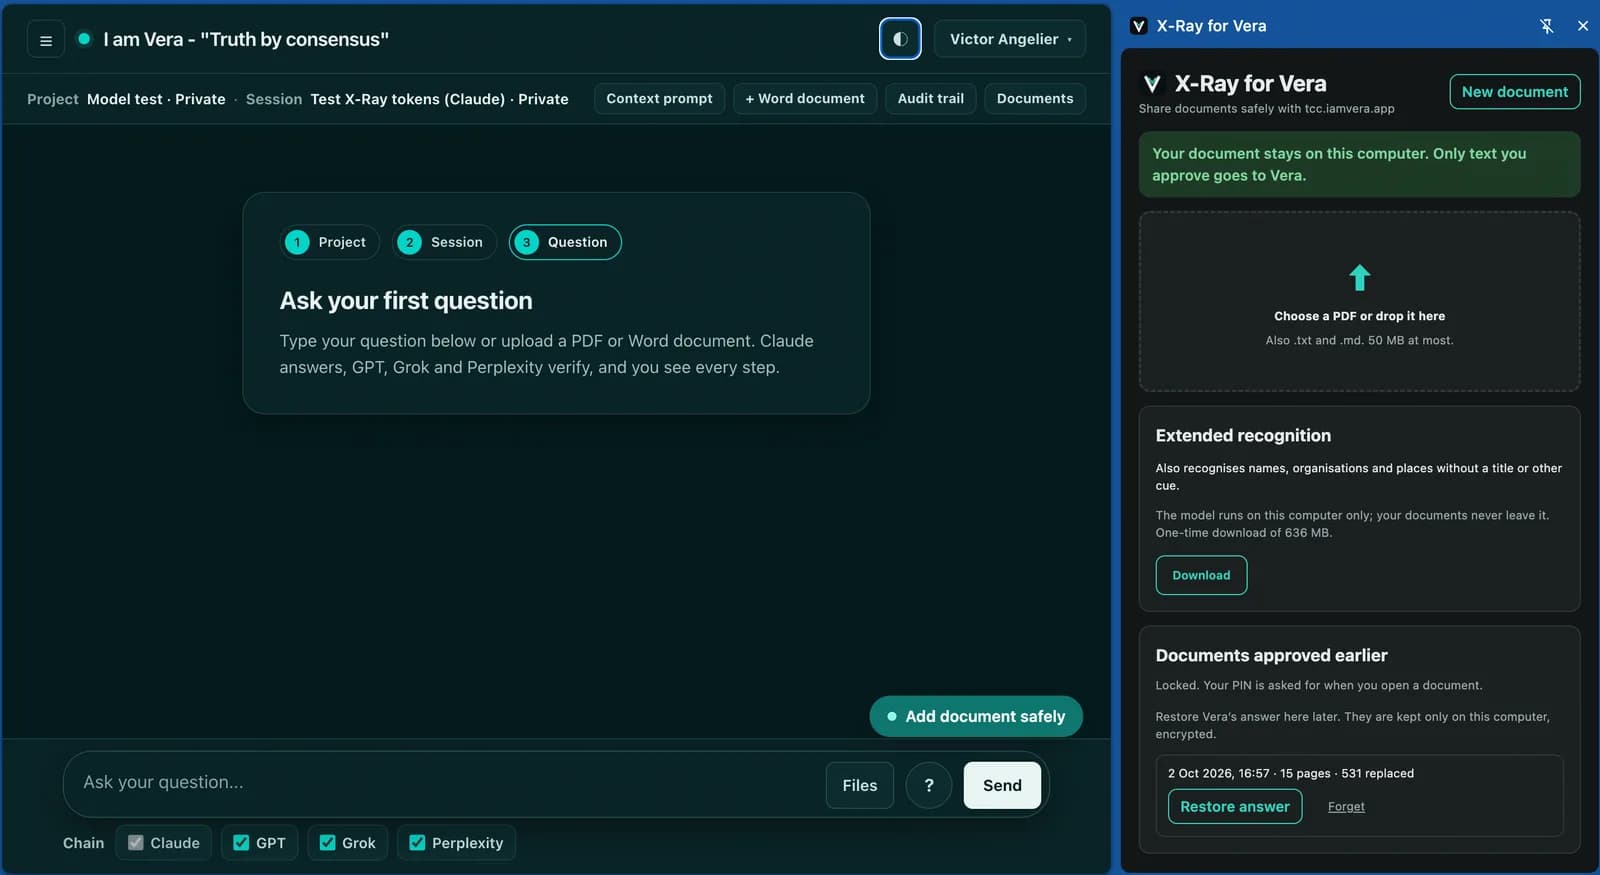Click the upload arrow icon in drop zone
Screen dimensions: 1600x875
pyautogui.click(x=1359, y=277)
